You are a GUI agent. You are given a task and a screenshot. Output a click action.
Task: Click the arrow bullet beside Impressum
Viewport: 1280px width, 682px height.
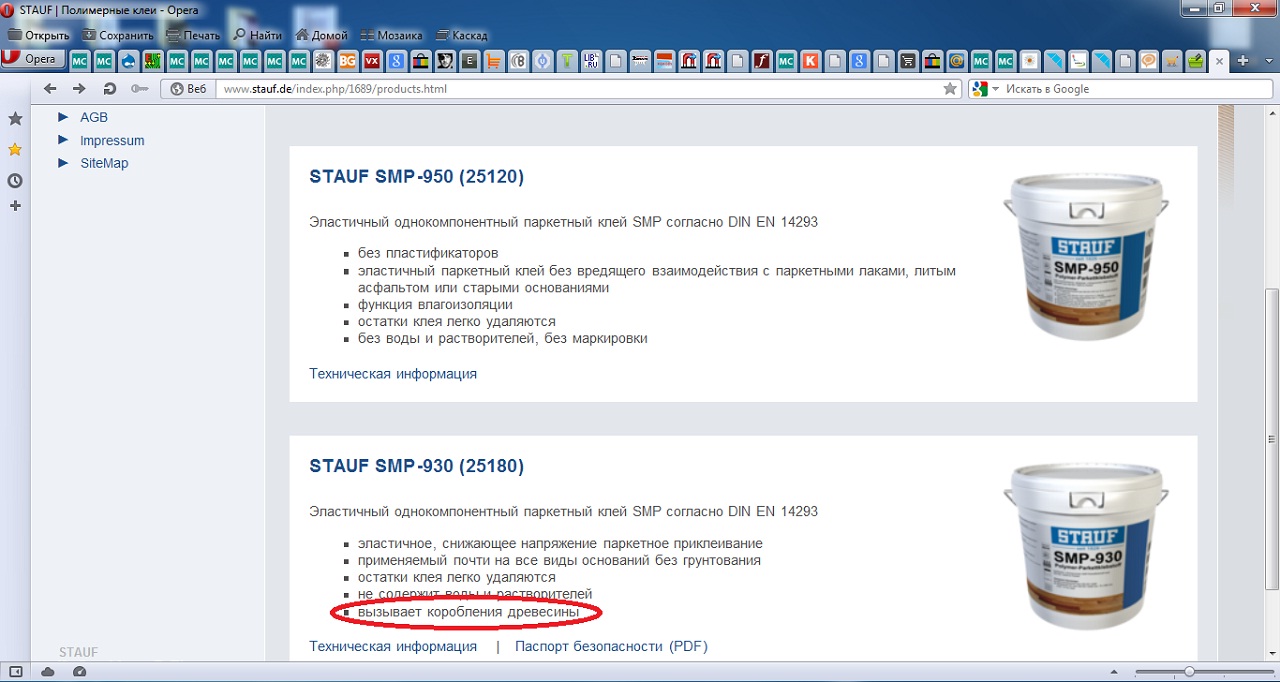(x=62, y=140)
